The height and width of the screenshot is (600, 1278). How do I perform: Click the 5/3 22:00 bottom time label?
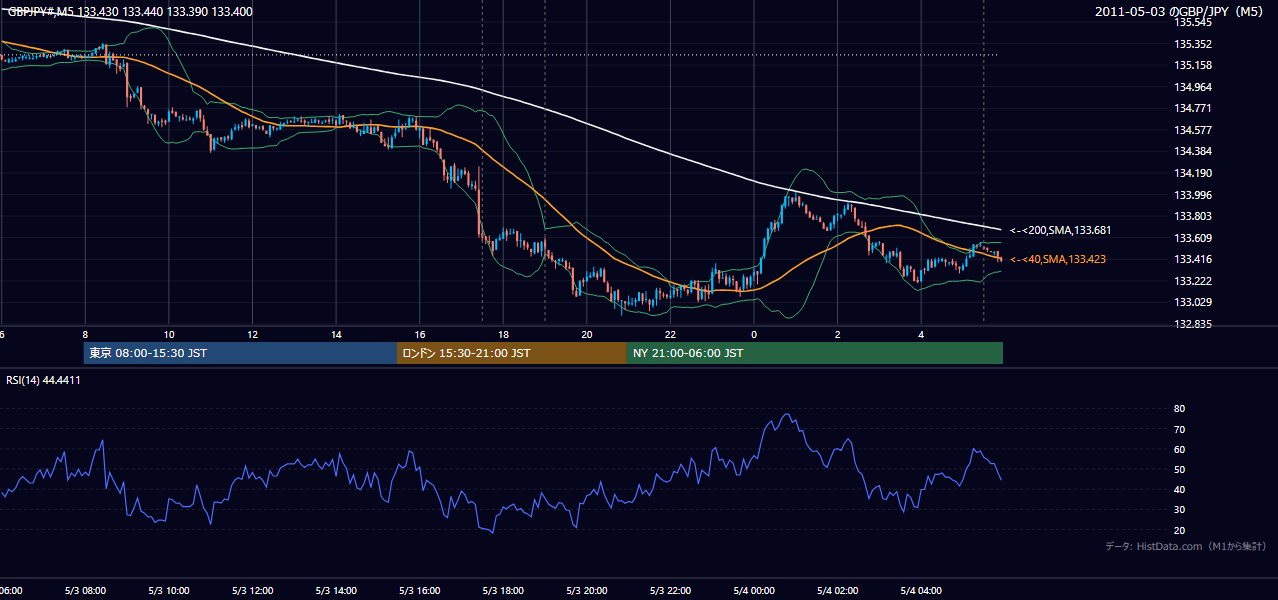pyautogui.click(x=670, y=590)
